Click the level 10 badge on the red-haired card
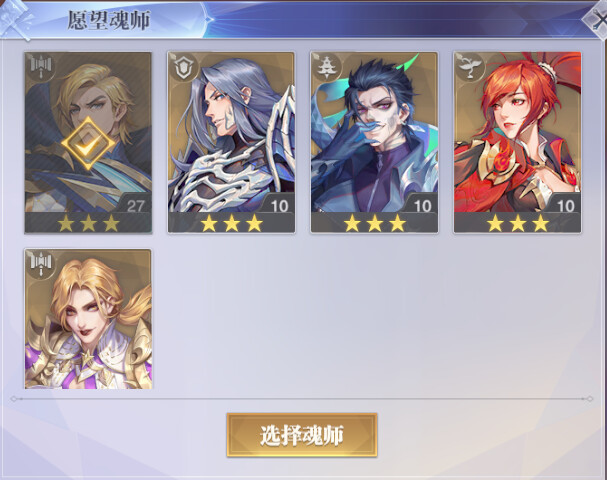The image size is (607, 480). (x=565, y=206)
